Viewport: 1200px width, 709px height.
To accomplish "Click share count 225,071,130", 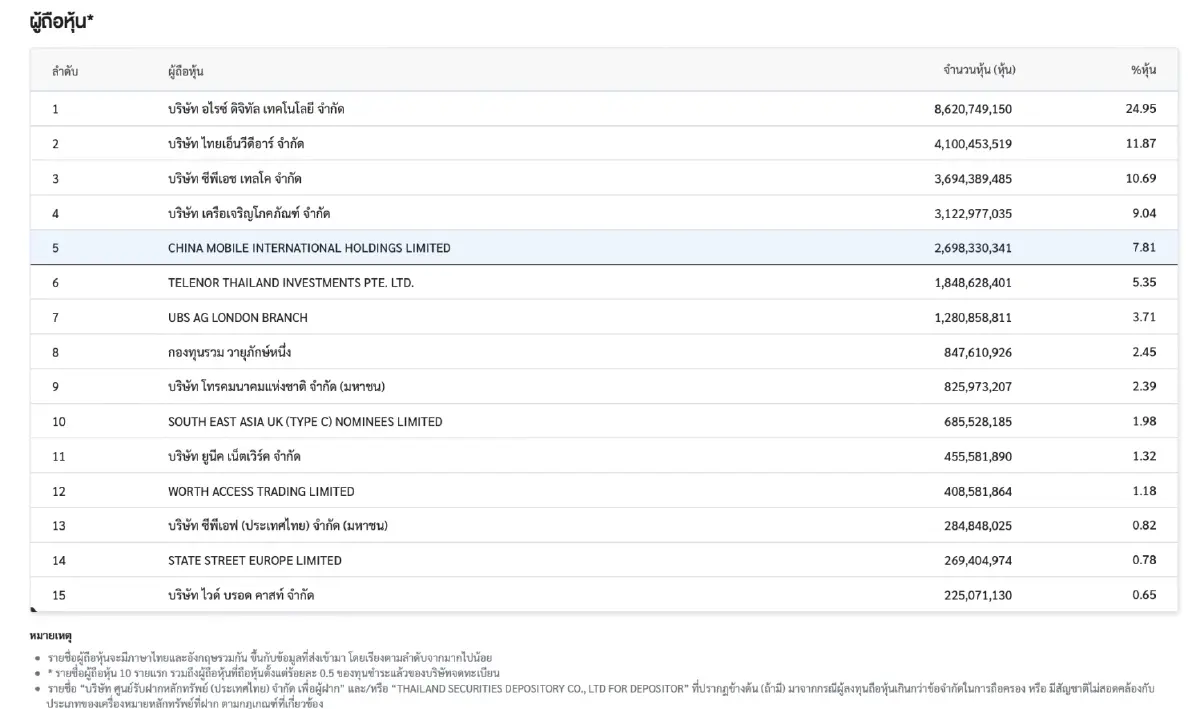I will (x=978, y=596).
